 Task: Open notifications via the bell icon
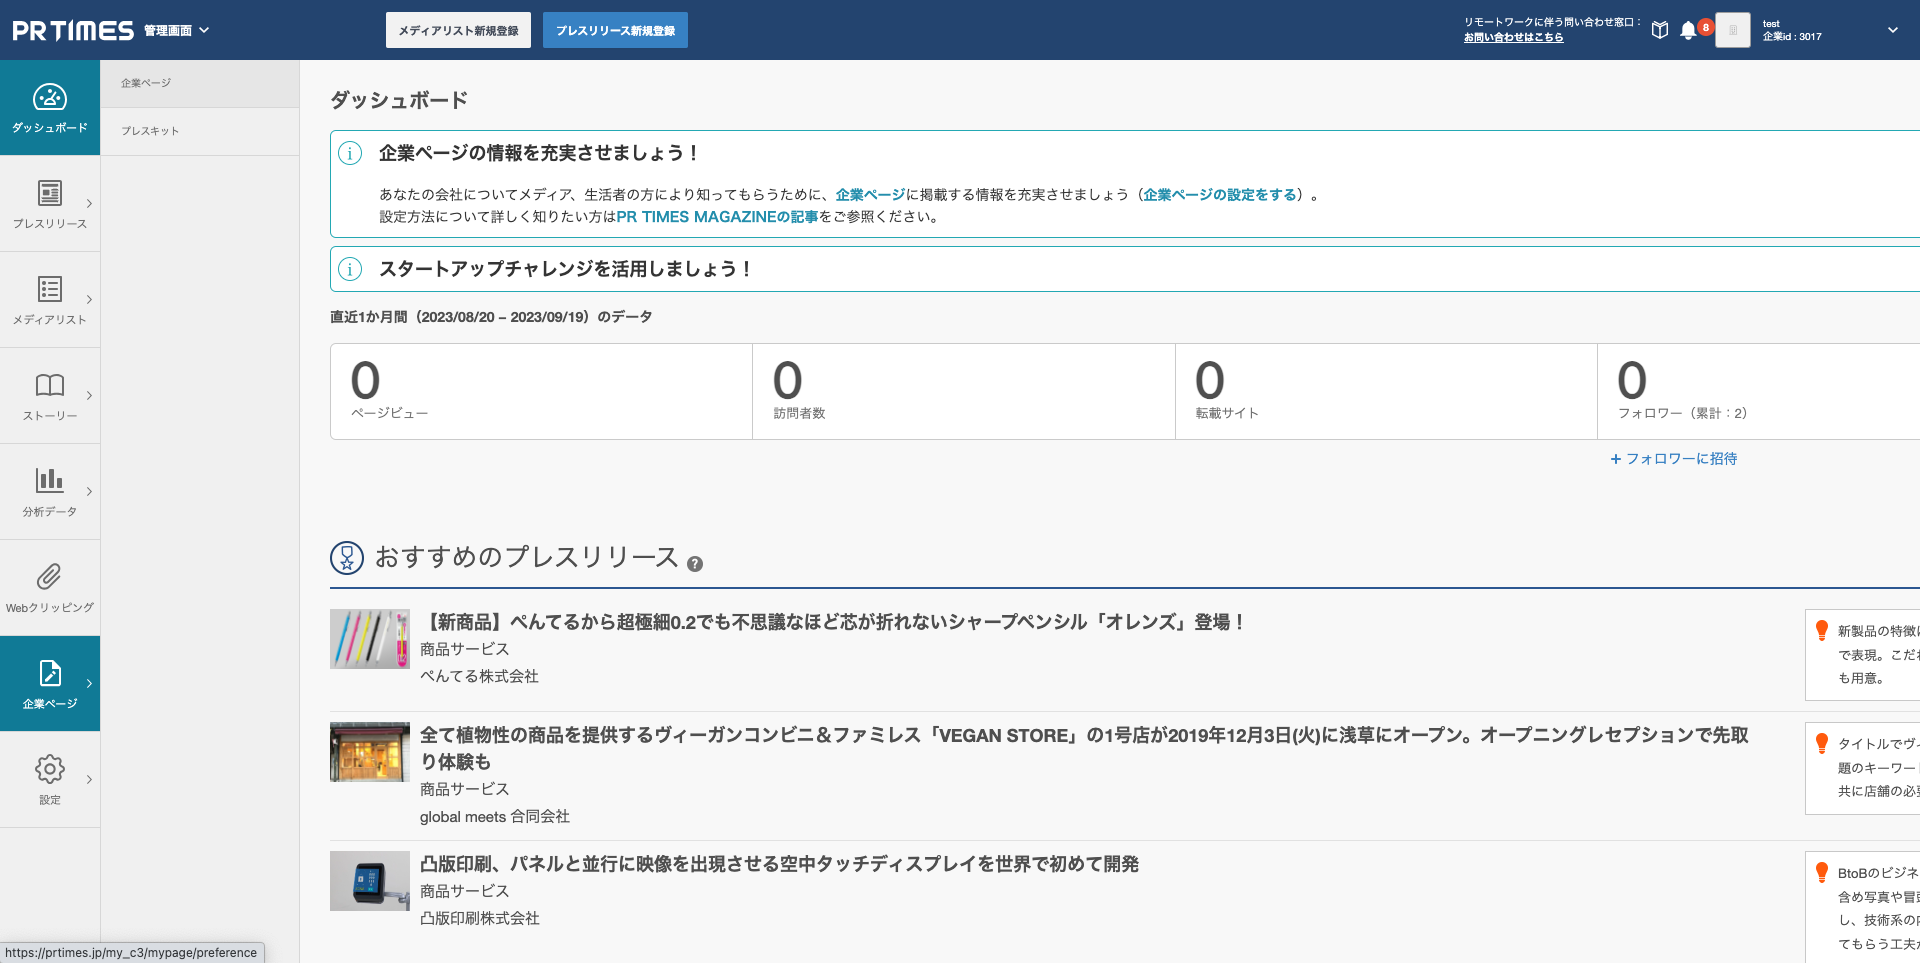(1688, 30)
